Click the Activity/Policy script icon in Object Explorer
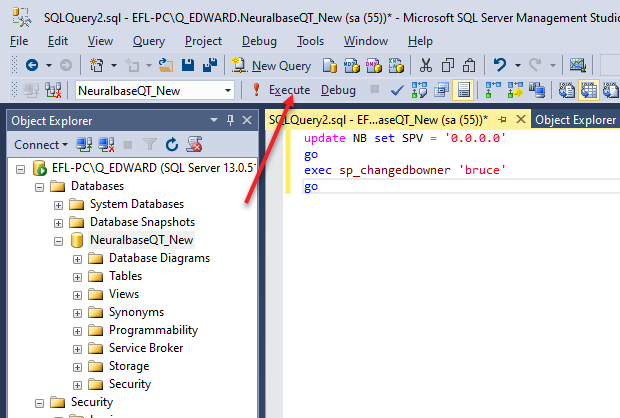Viewport: 620px width, 418px height. [195, 145]
